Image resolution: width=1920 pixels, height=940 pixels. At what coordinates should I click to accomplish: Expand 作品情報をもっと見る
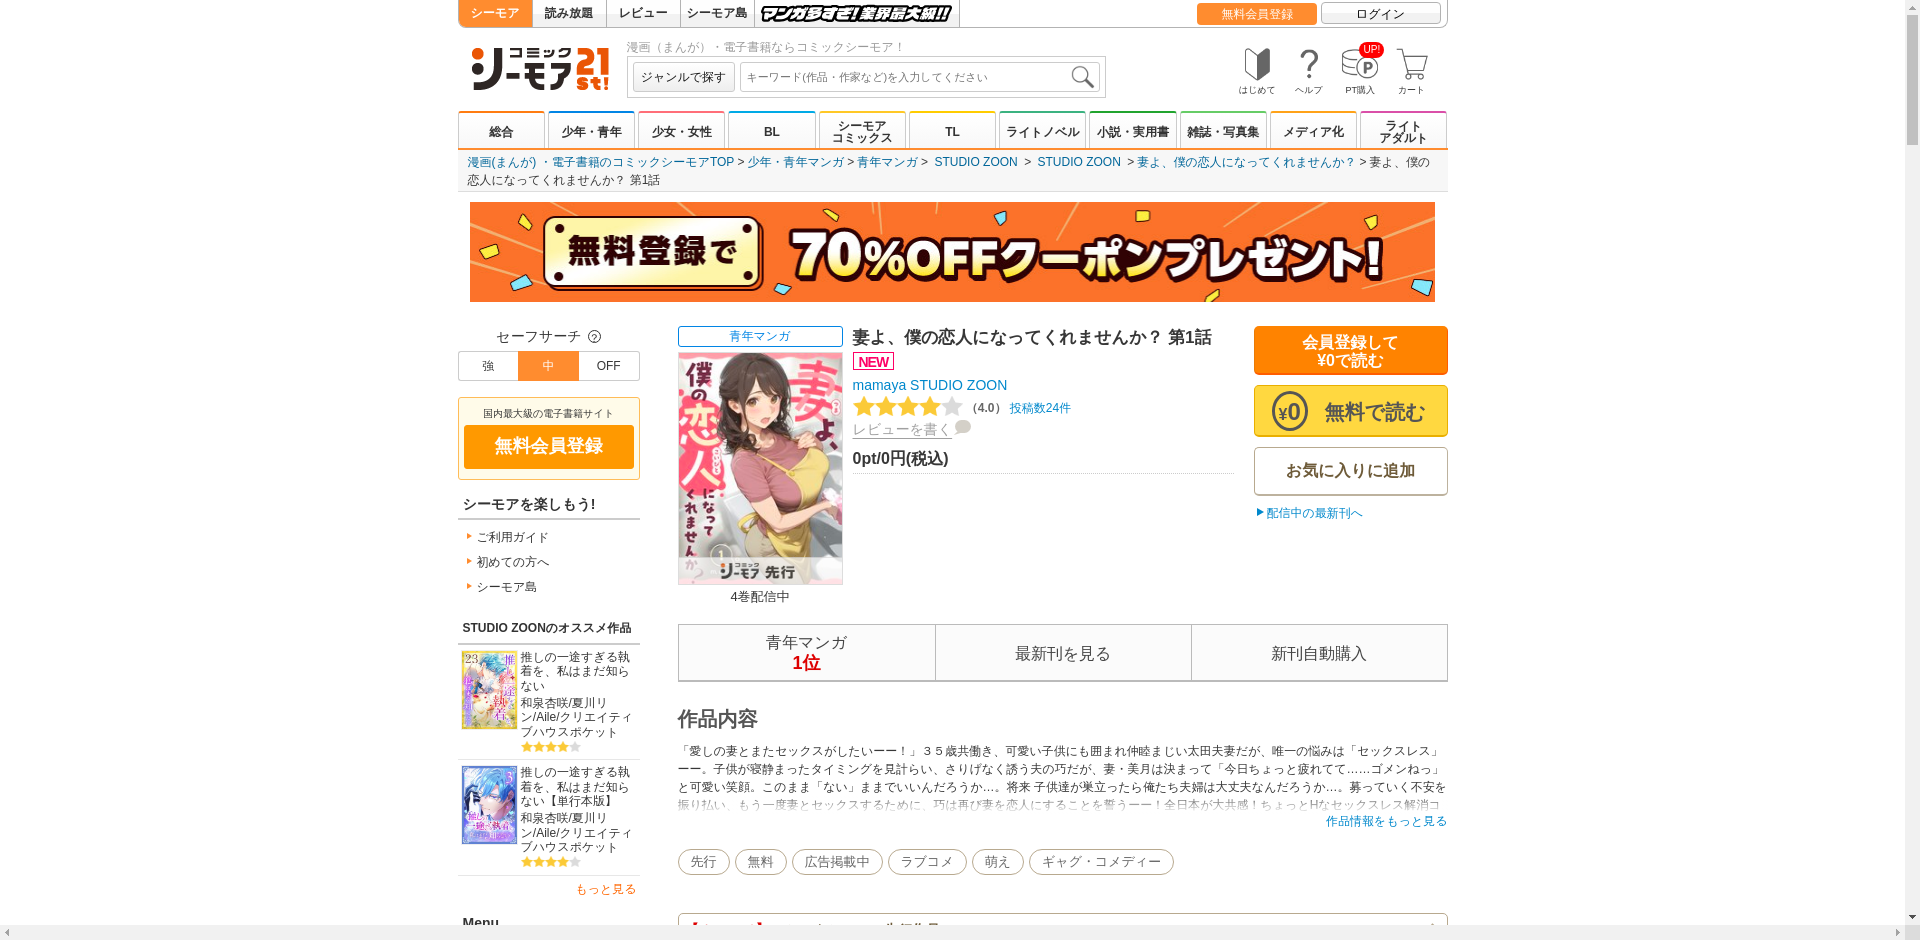click(1386, 822)
